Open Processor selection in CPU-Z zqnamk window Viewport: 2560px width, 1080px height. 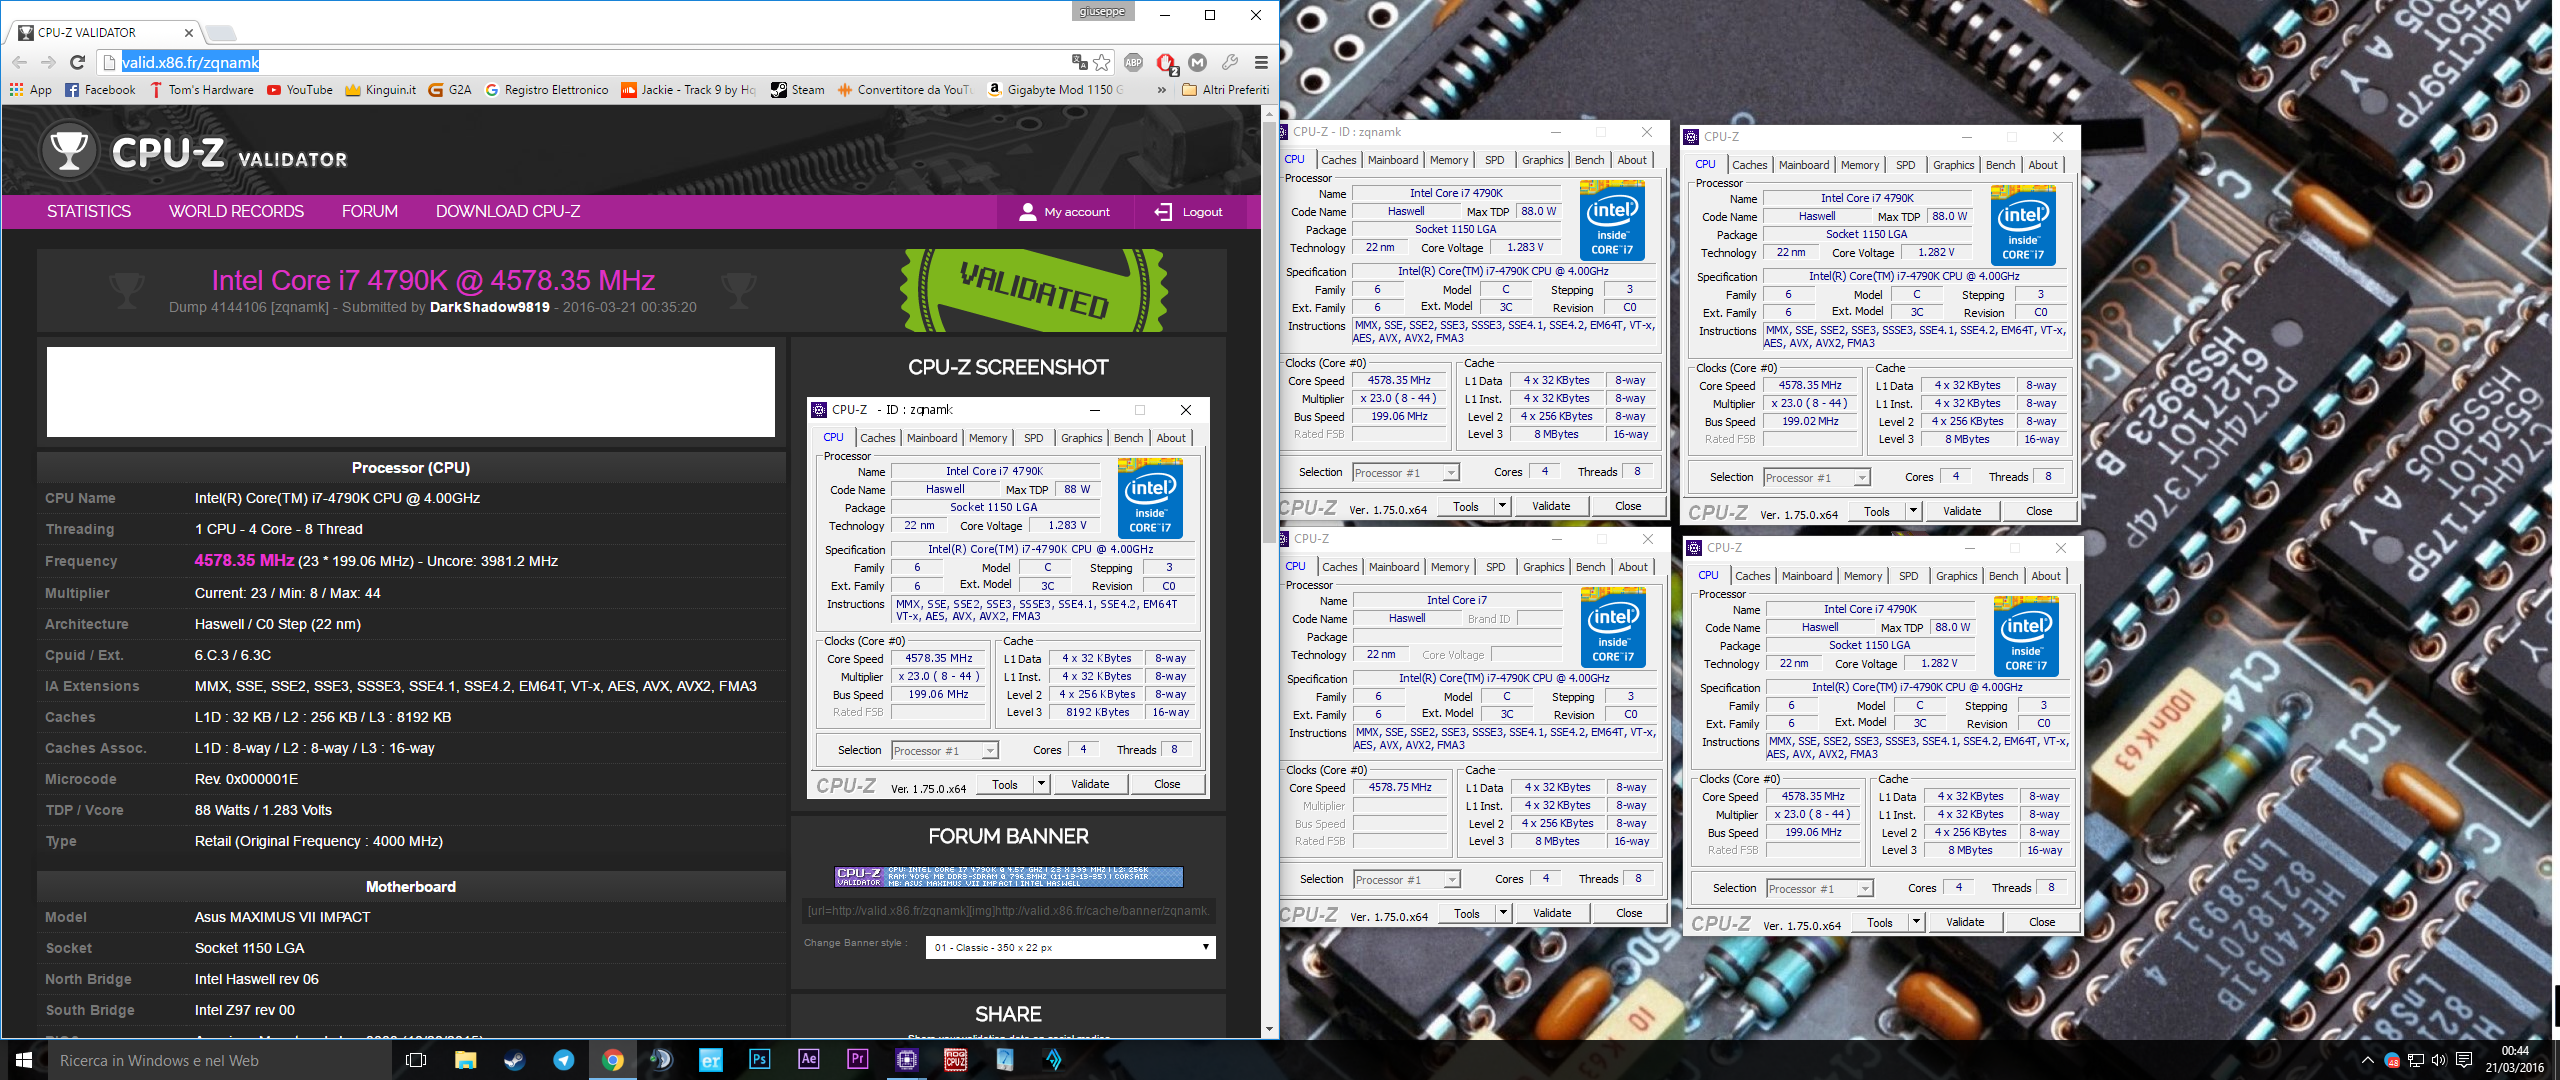(1406, 473)
